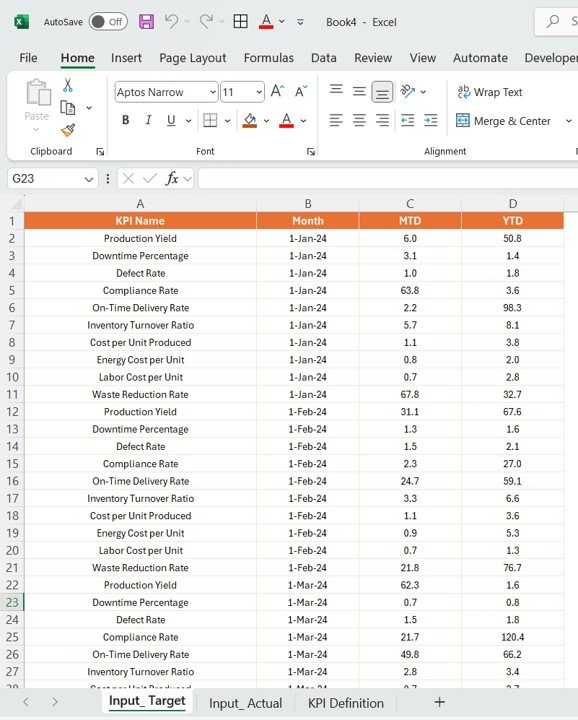Click the red font color icon in title bar
This screenshot has width=578, height=720.
click(266, 22)
